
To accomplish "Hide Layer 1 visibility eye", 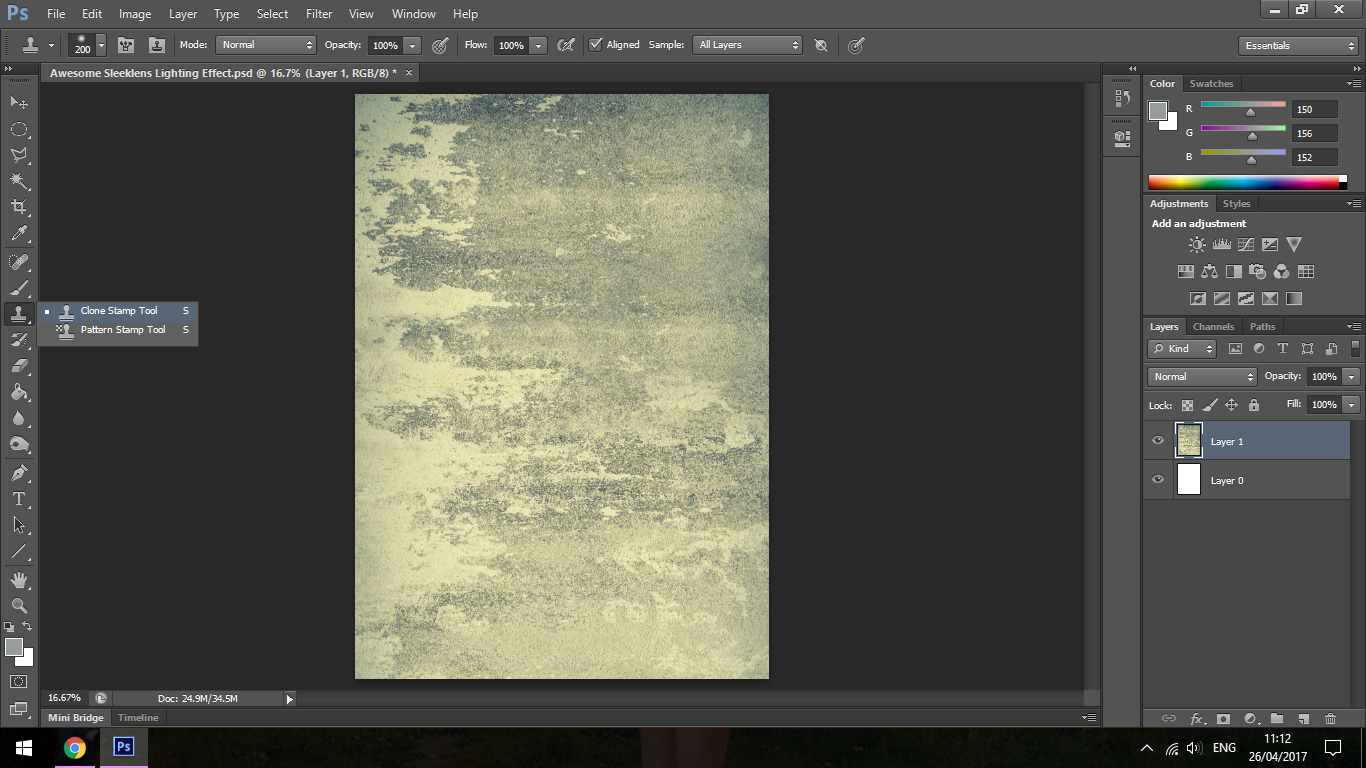I will tap(1158, 441).
